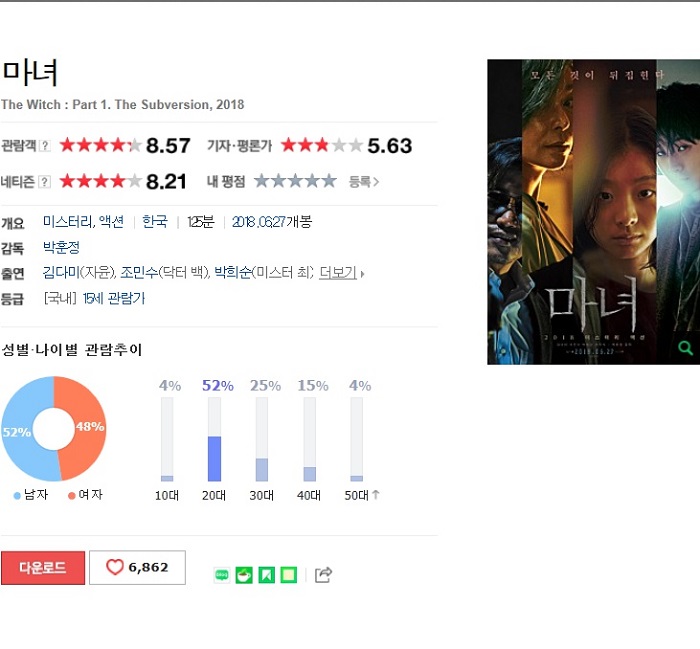The width and height of the screenshot is (700, 649).
Task: Open the help icon beside 관람객
Action: point(45,146)
